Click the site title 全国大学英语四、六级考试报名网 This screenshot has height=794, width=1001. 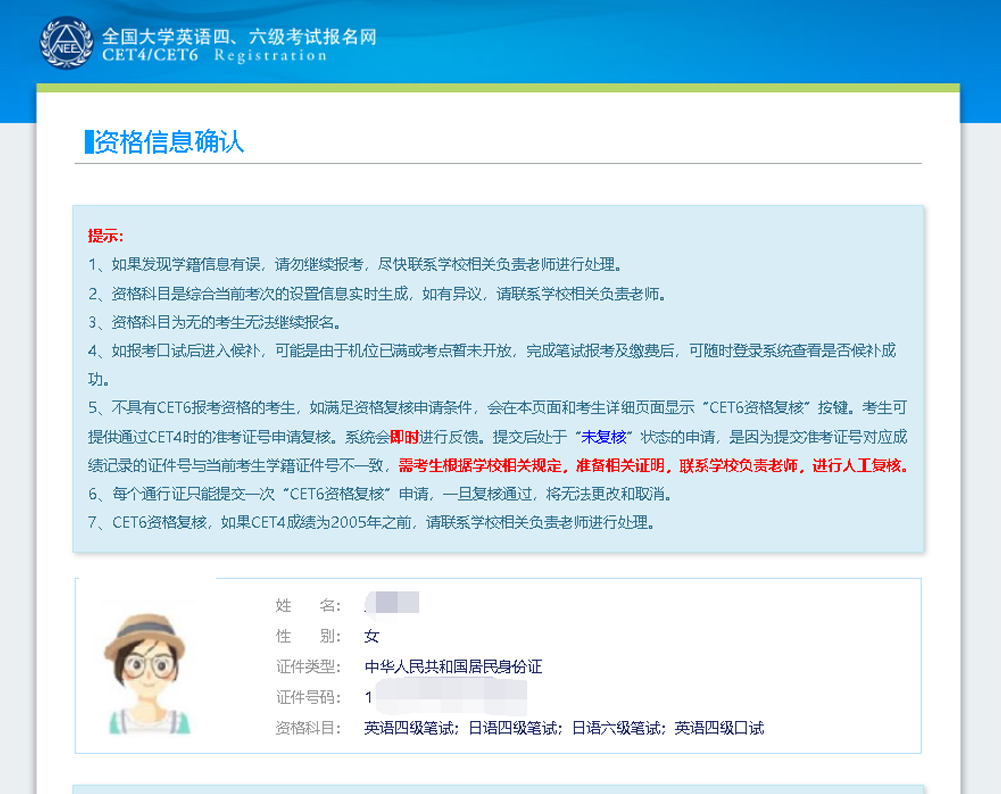coord(239,35)
